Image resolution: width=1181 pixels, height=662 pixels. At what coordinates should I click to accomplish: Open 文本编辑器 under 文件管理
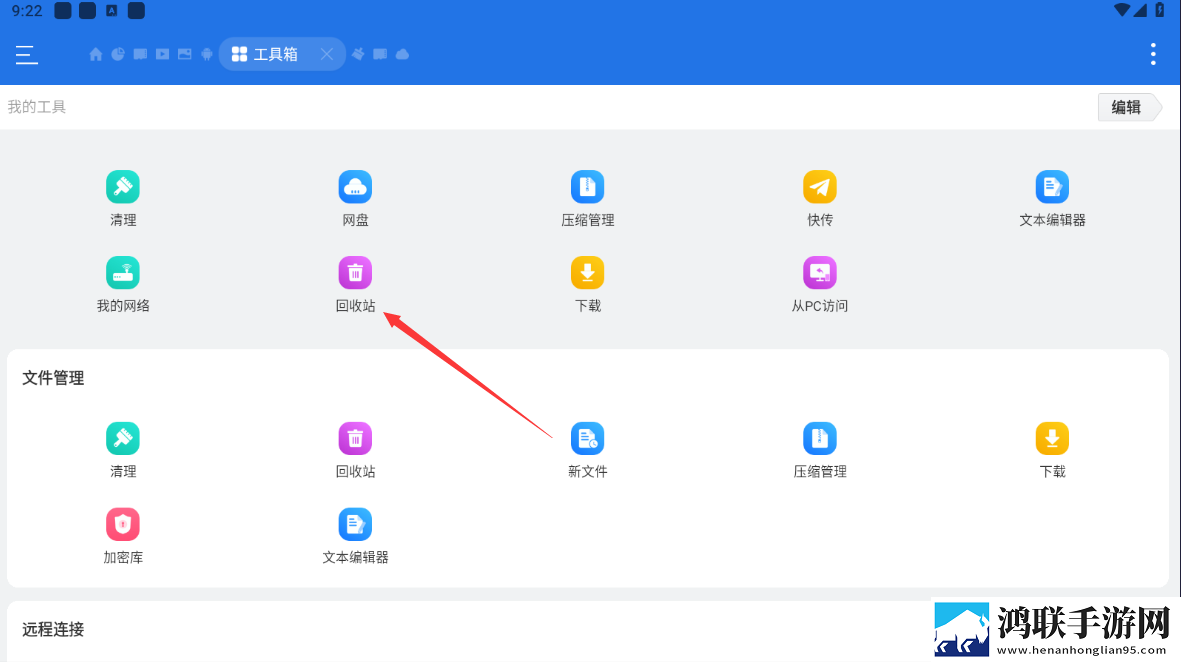[356, 536]
